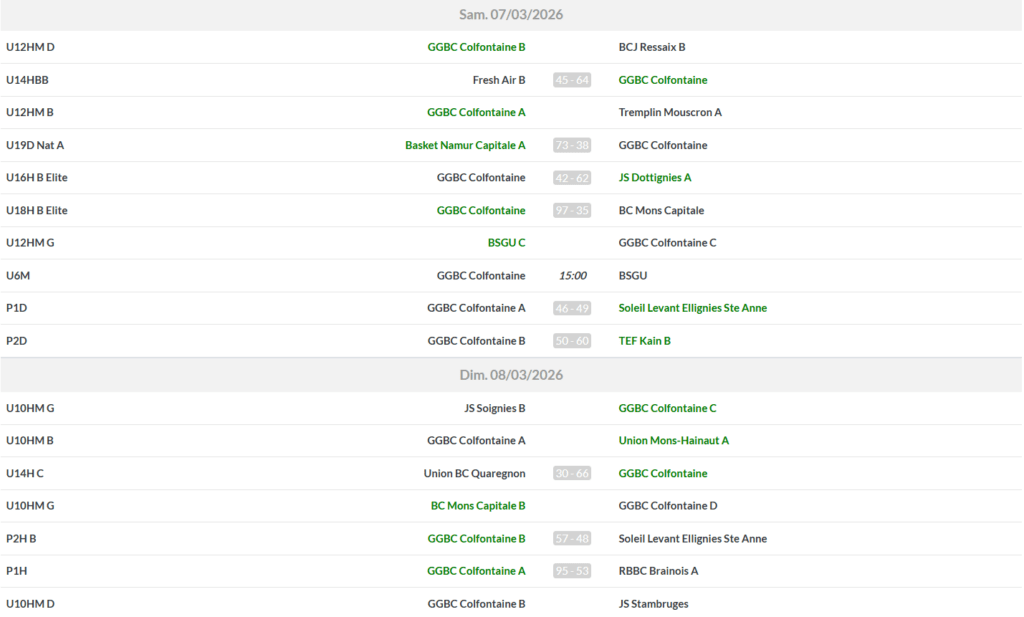Select the RBBC Brainois A team
Viewport: 1024px width, 617px height.
658,571
